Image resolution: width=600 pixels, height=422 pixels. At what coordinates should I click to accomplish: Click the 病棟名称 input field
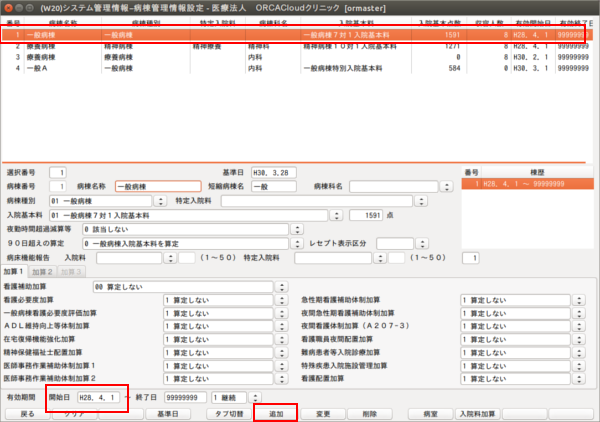(157, 186)
